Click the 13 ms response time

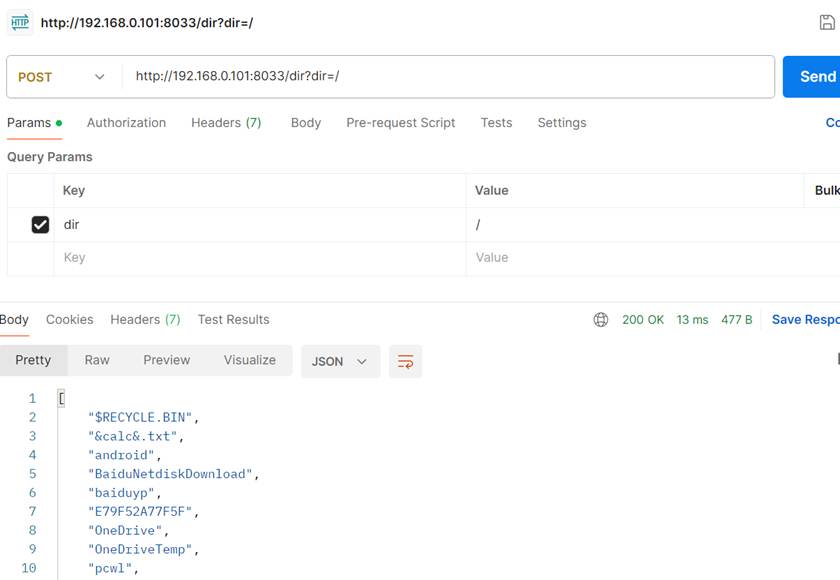692,320
